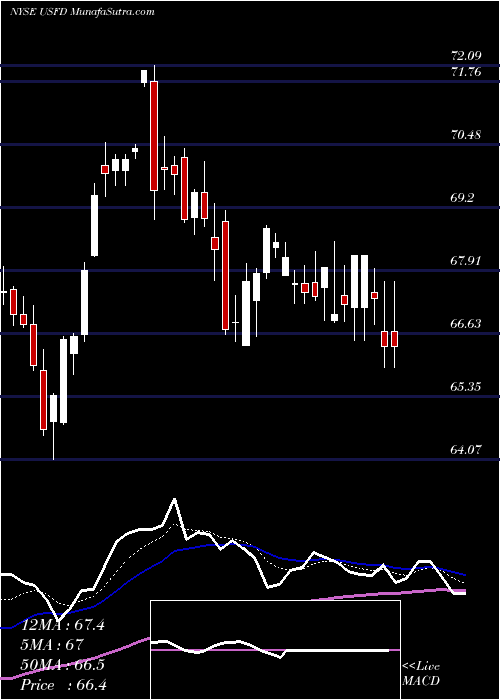The image size is (500, 700).
Task: Click the 65.35 price level label
Action: pos(466,386)
